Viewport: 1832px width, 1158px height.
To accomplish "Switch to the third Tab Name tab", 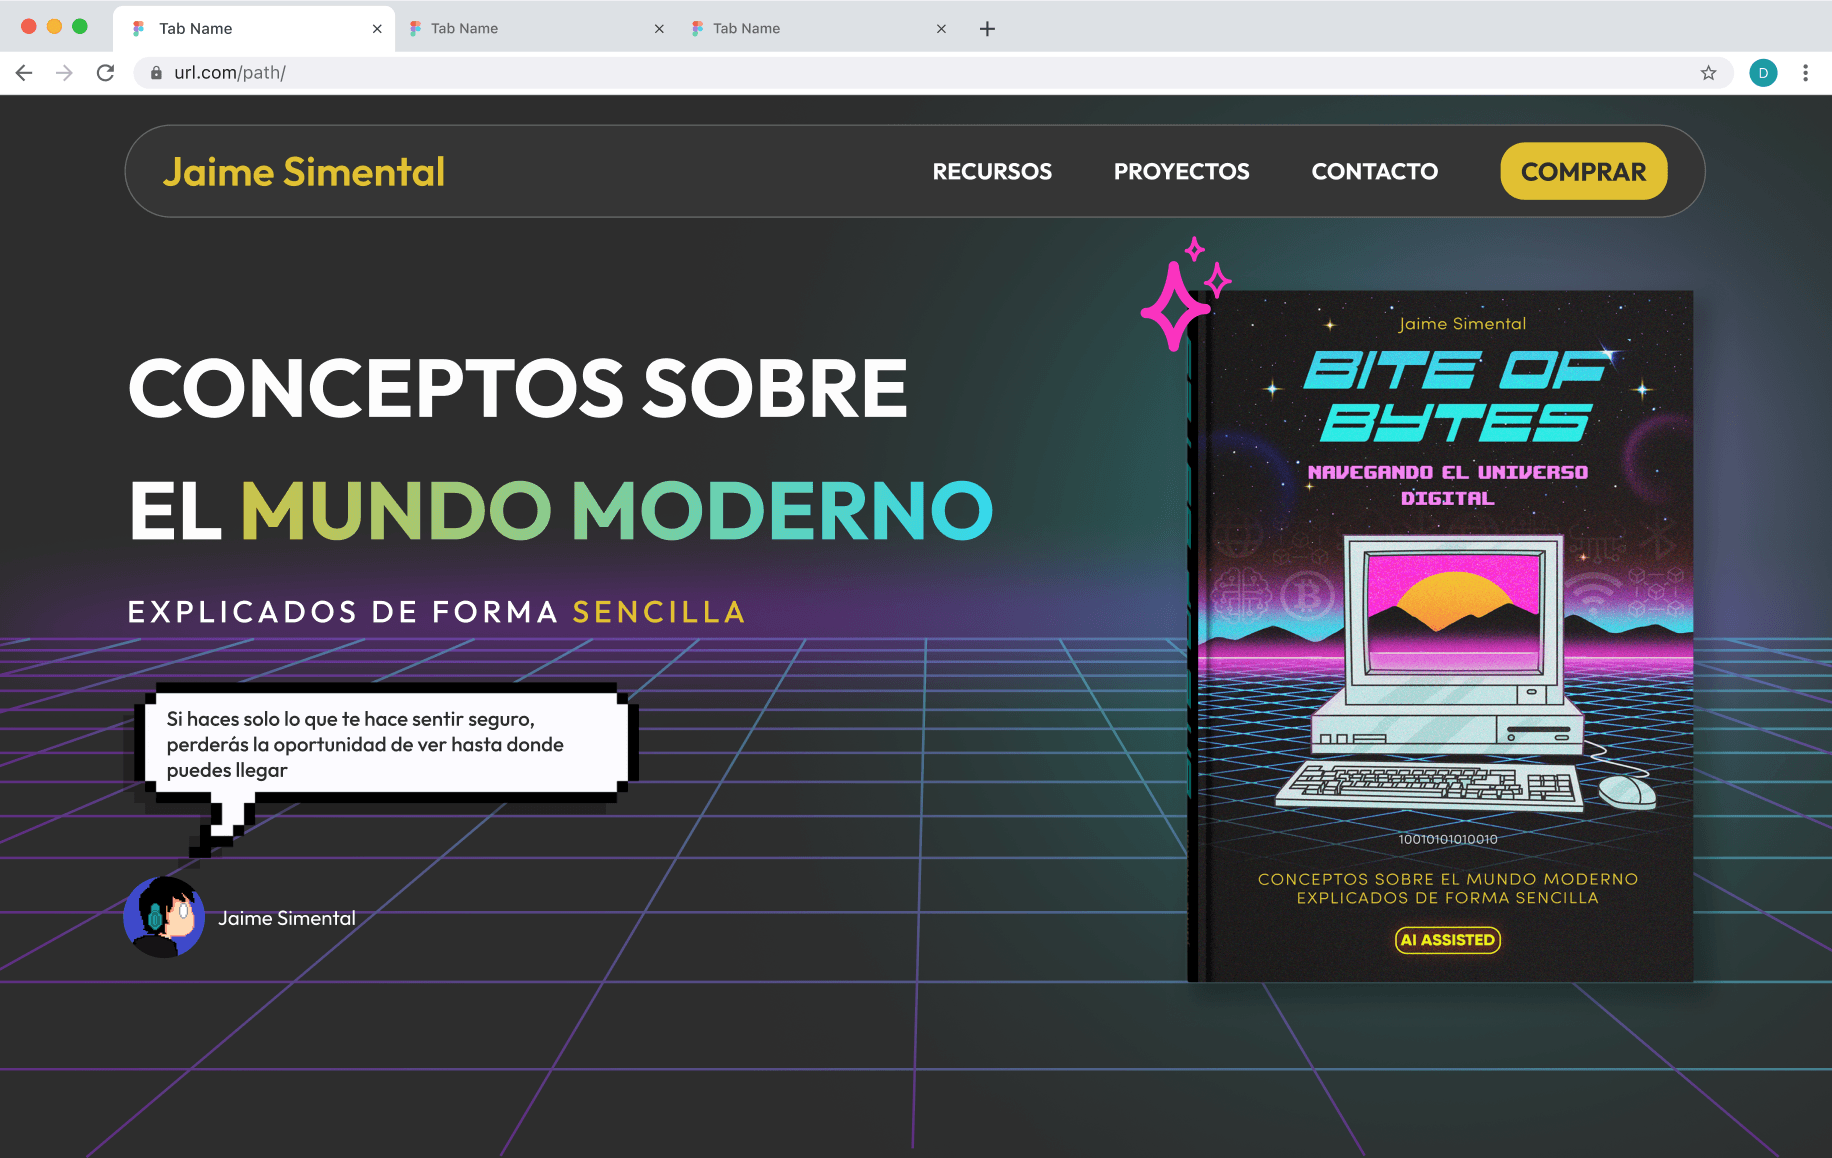I will click(x=818, y=29).
